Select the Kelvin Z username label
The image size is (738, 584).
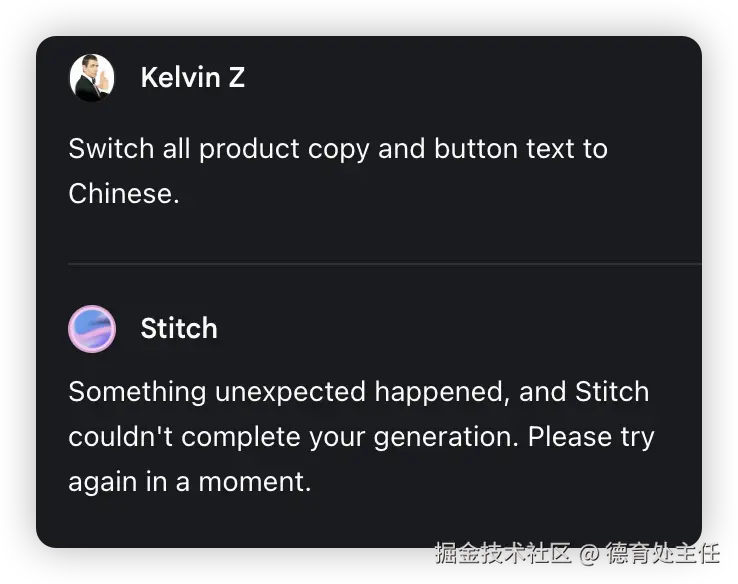pos(193,77)
